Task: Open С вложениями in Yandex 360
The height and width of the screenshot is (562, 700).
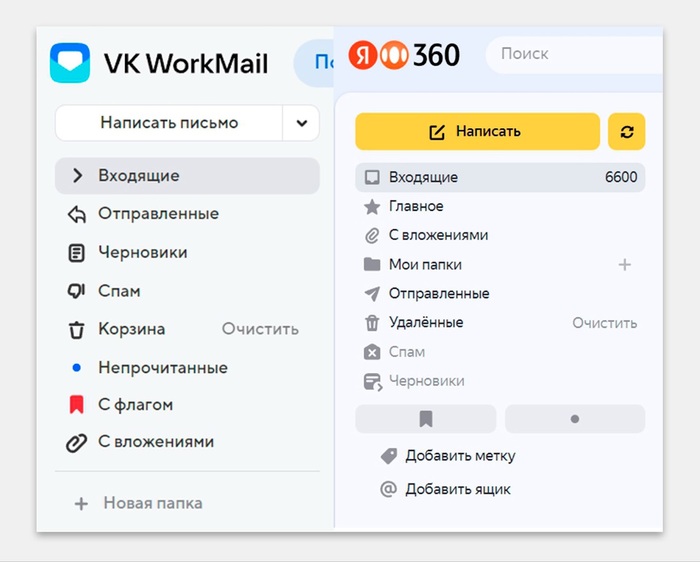Action: tap(438, 235)
